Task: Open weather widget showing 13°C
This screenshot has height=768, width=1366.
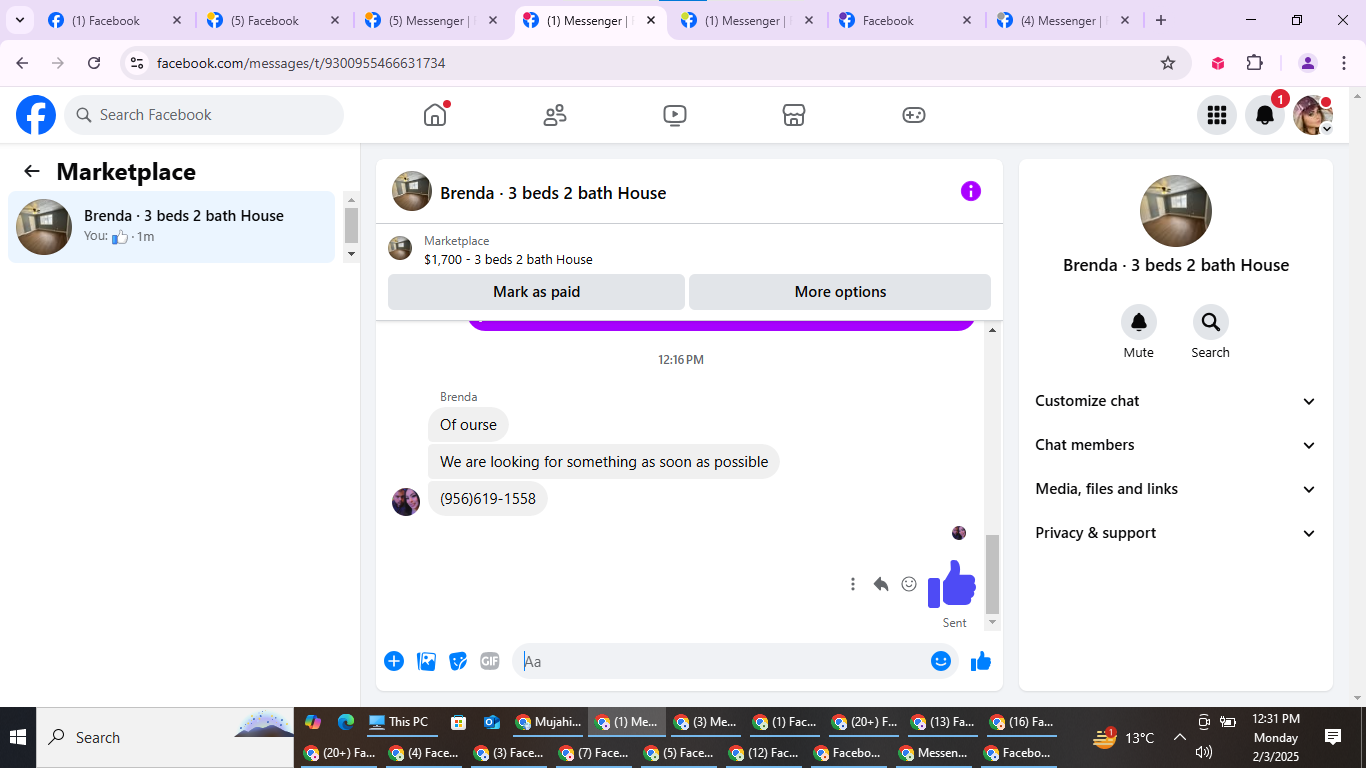Action: coord(1124,738)
